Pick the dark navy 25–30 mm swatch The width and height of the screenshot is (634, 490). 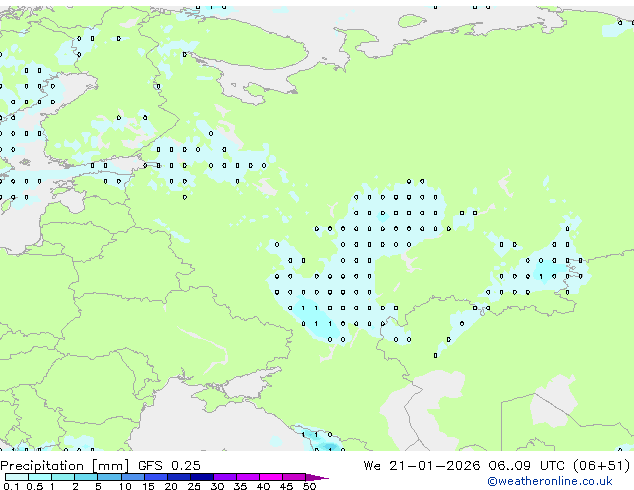tap(202, 477)
